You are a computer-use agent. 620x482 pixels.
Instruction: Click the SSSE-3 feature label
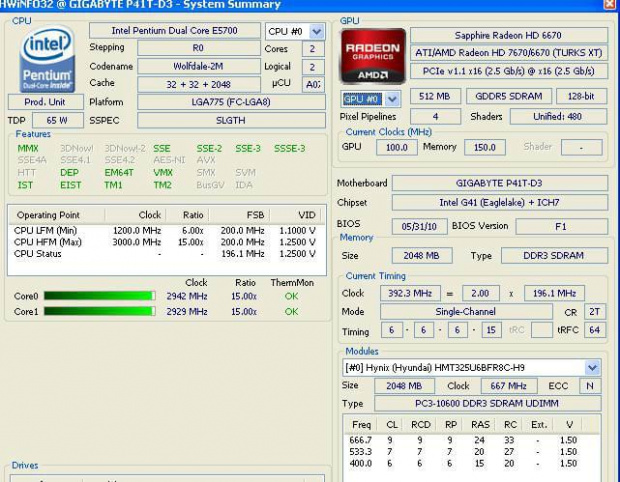pyautogui.click(x=289, y=149)
